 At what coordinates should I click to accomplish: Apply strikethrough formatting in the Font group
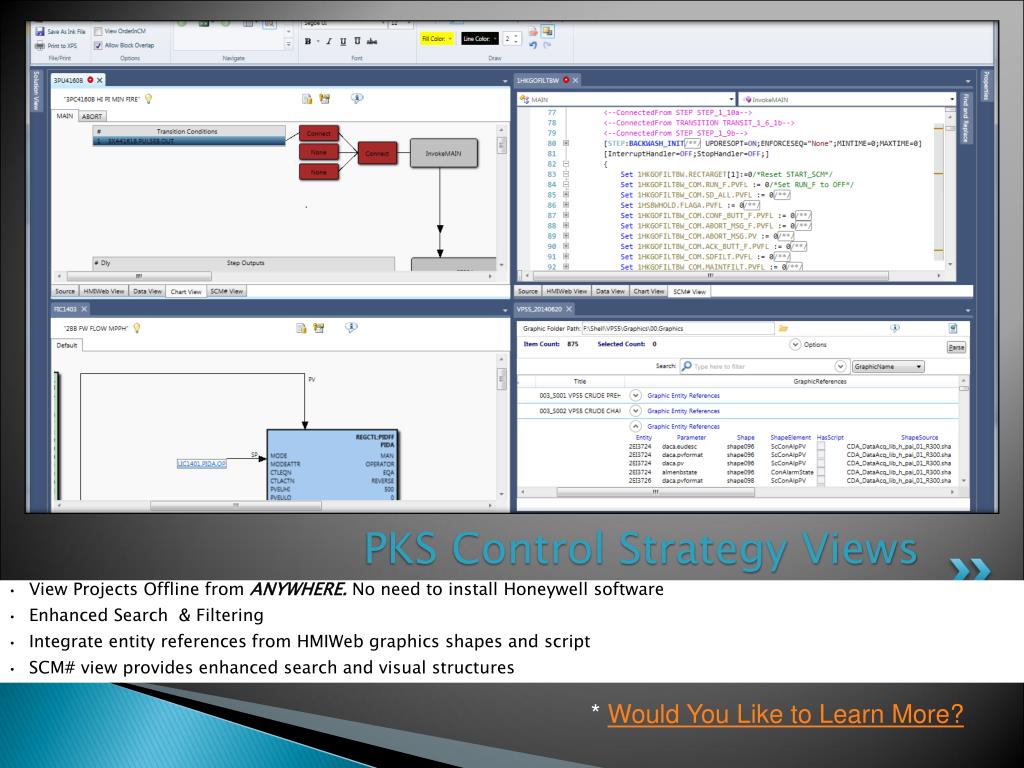[372, 41]
